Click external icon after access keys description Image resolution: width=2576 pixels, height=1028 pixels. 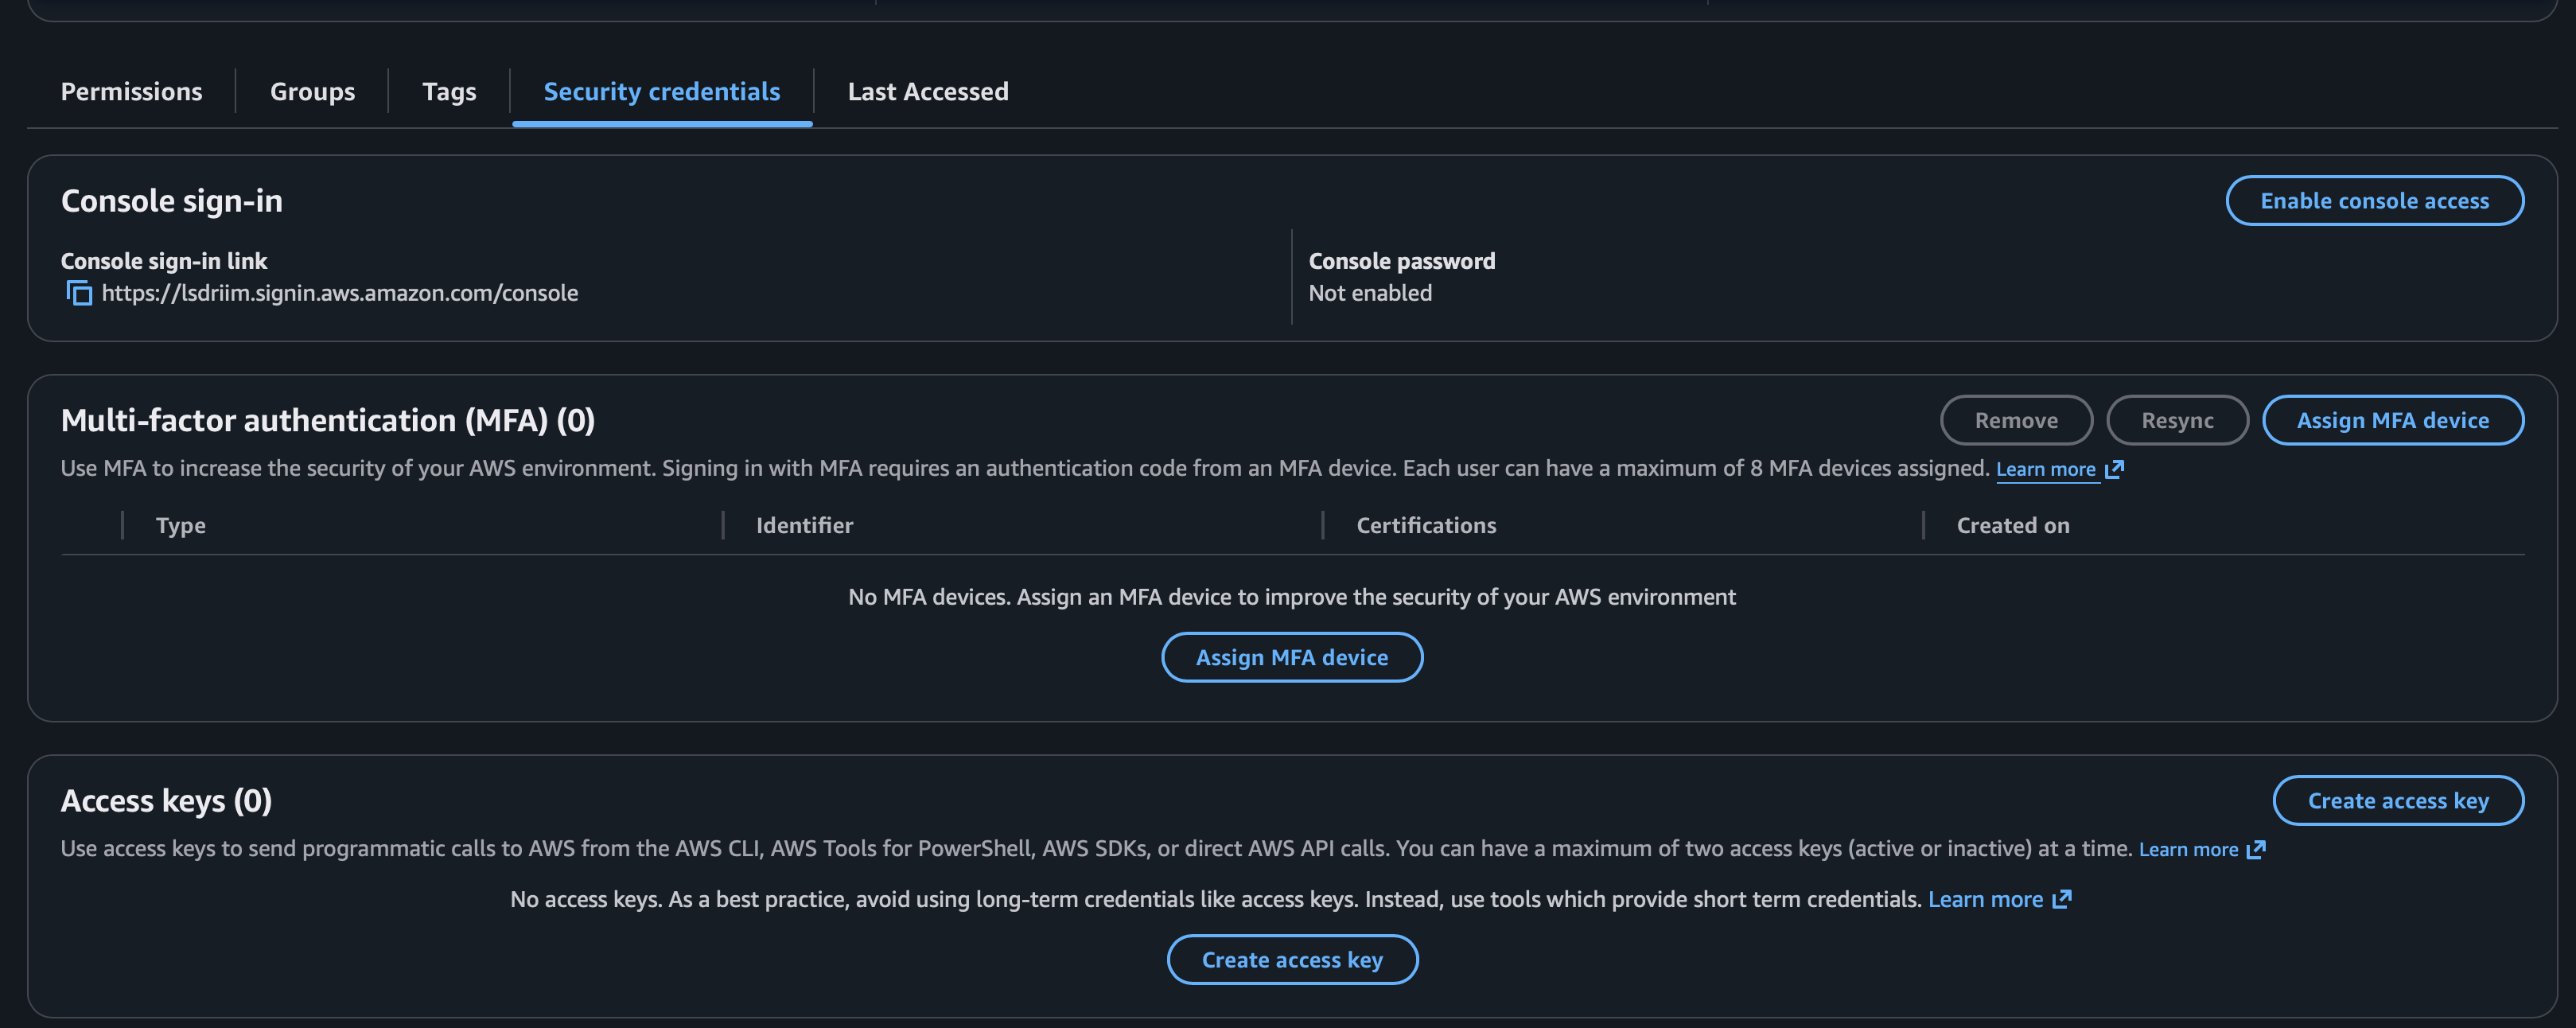(2256, 849)
